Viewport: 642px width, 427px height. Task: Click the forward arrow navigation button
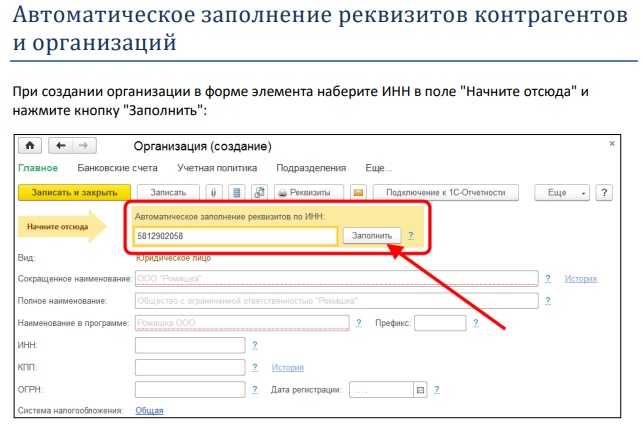(84, 145)
